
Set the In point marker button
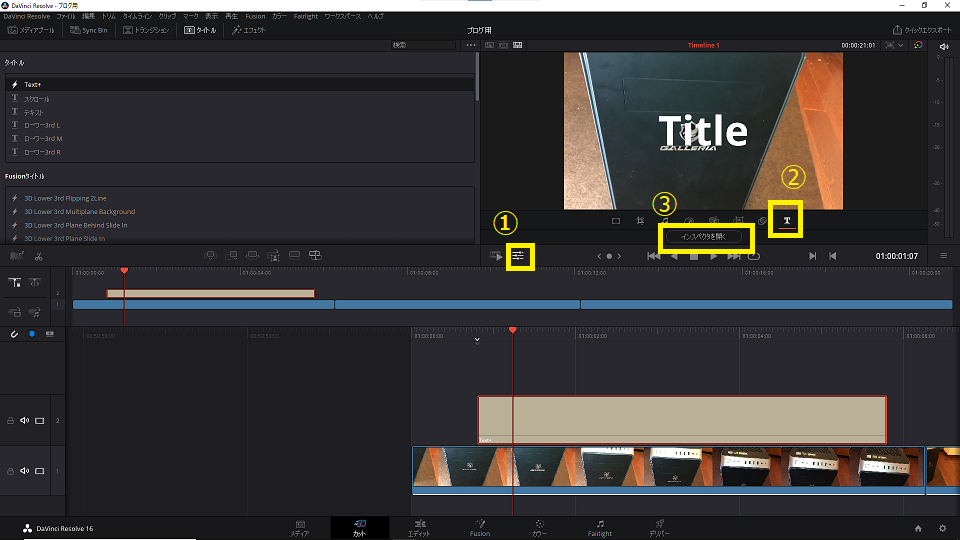pos(812,256)
